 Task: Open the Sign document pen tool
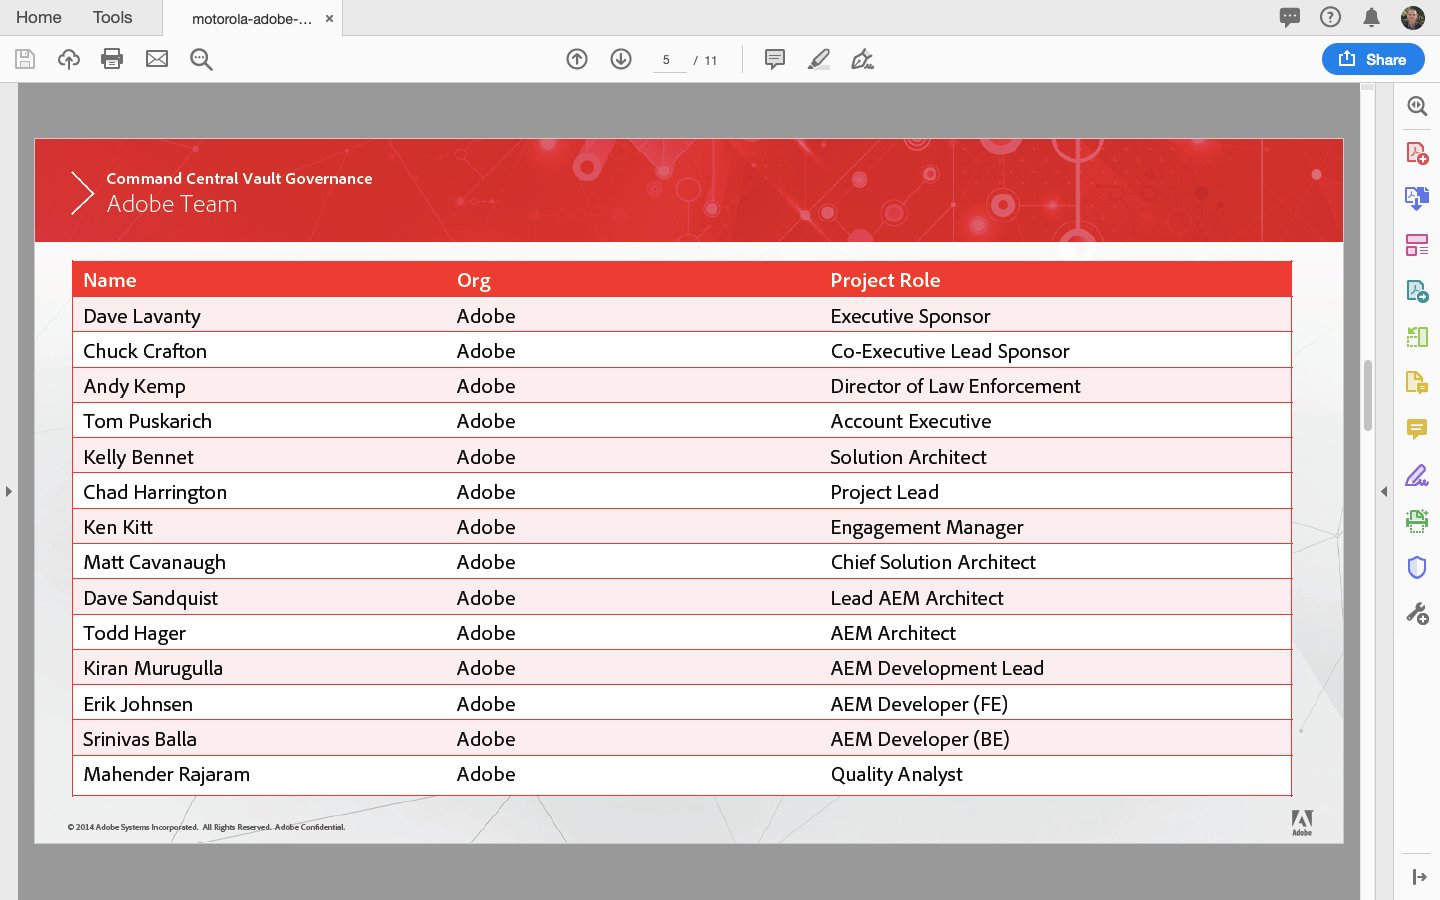[x=862, y=59]
